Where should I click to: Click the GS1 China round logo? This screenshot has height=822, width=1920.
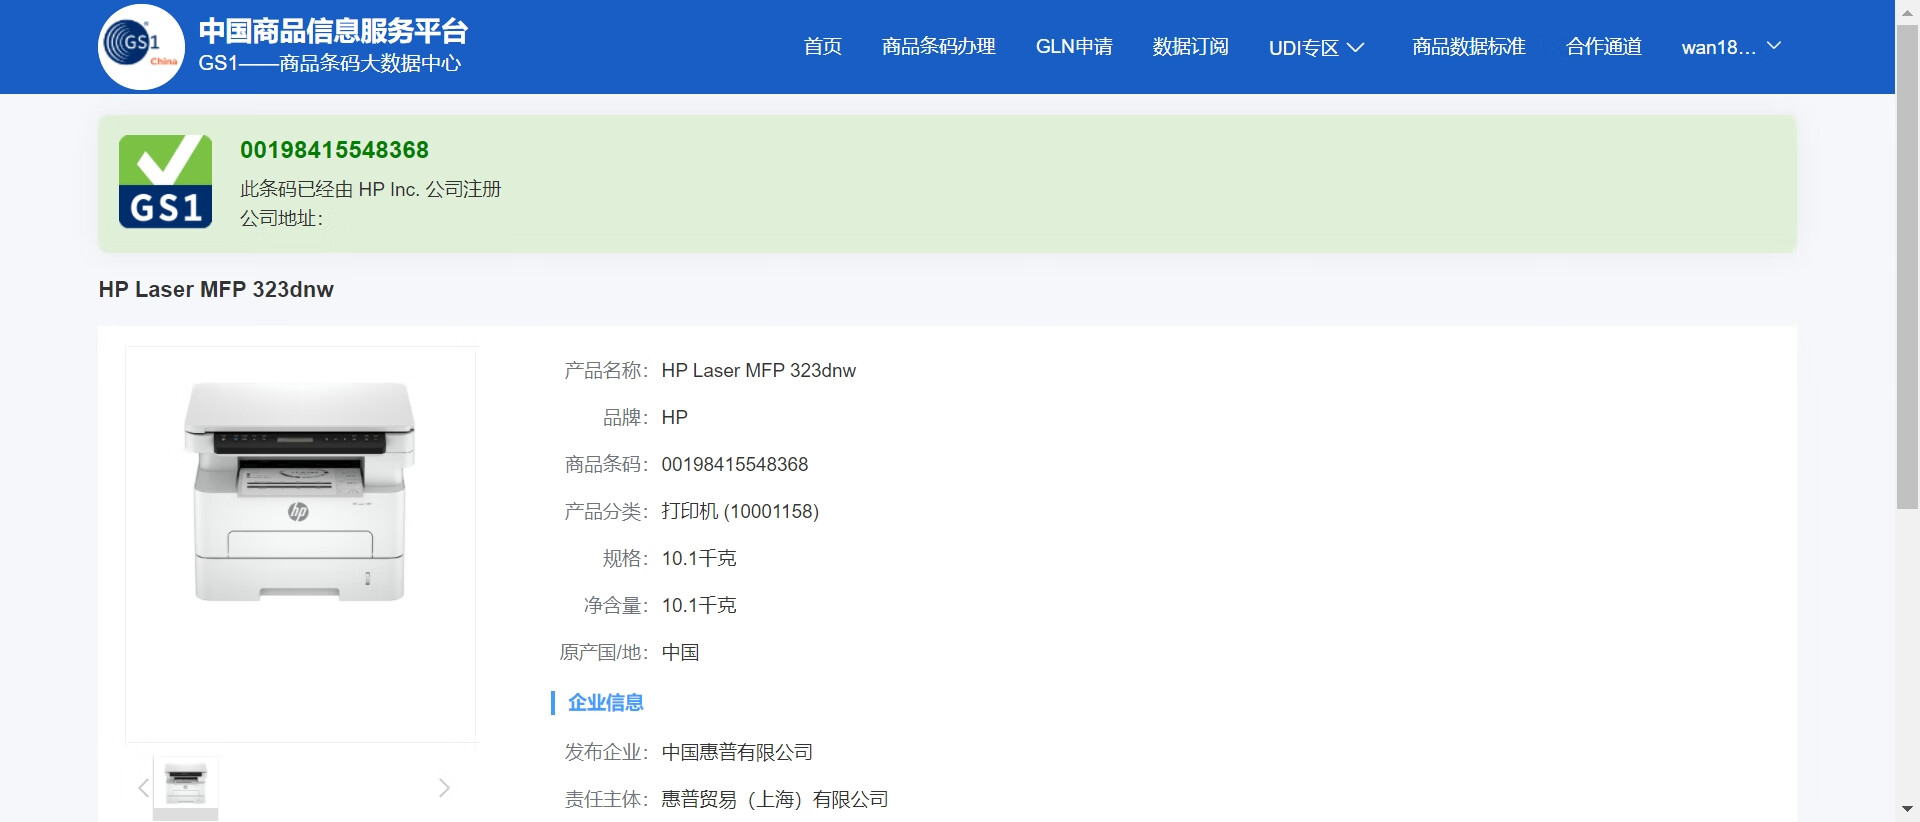click(142, 47)
